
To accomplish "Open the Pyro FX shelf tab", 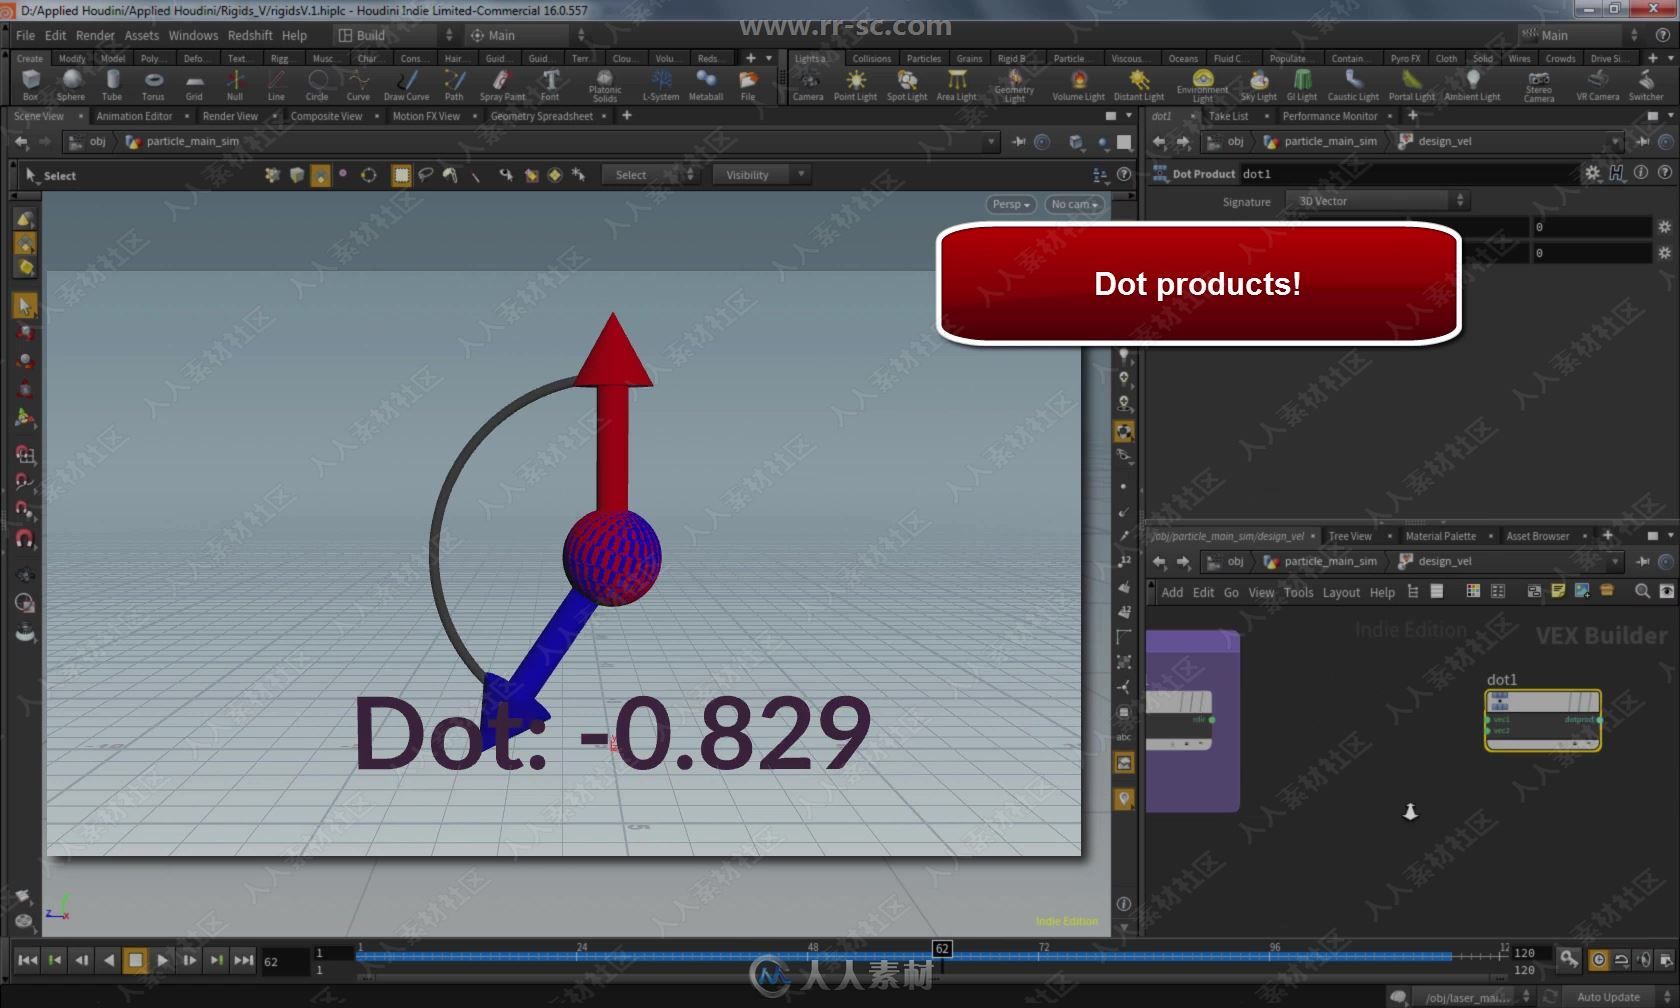I will coord(1405,58).
